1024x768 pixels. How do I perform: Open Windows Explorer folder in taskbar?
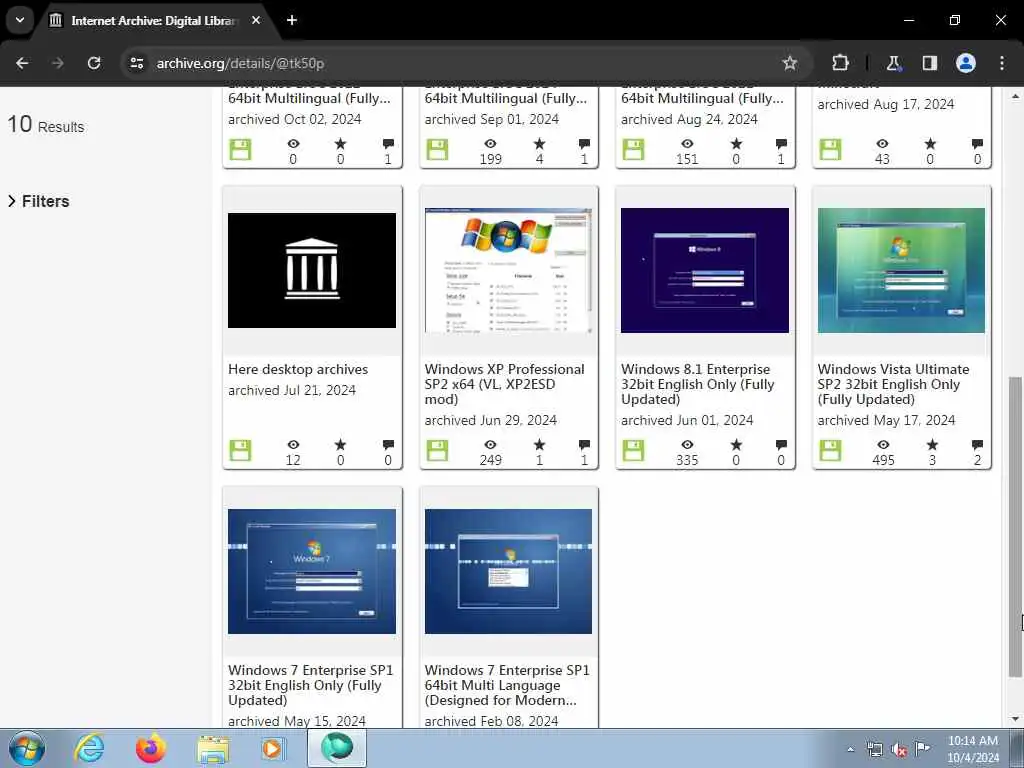click(213, 748)
